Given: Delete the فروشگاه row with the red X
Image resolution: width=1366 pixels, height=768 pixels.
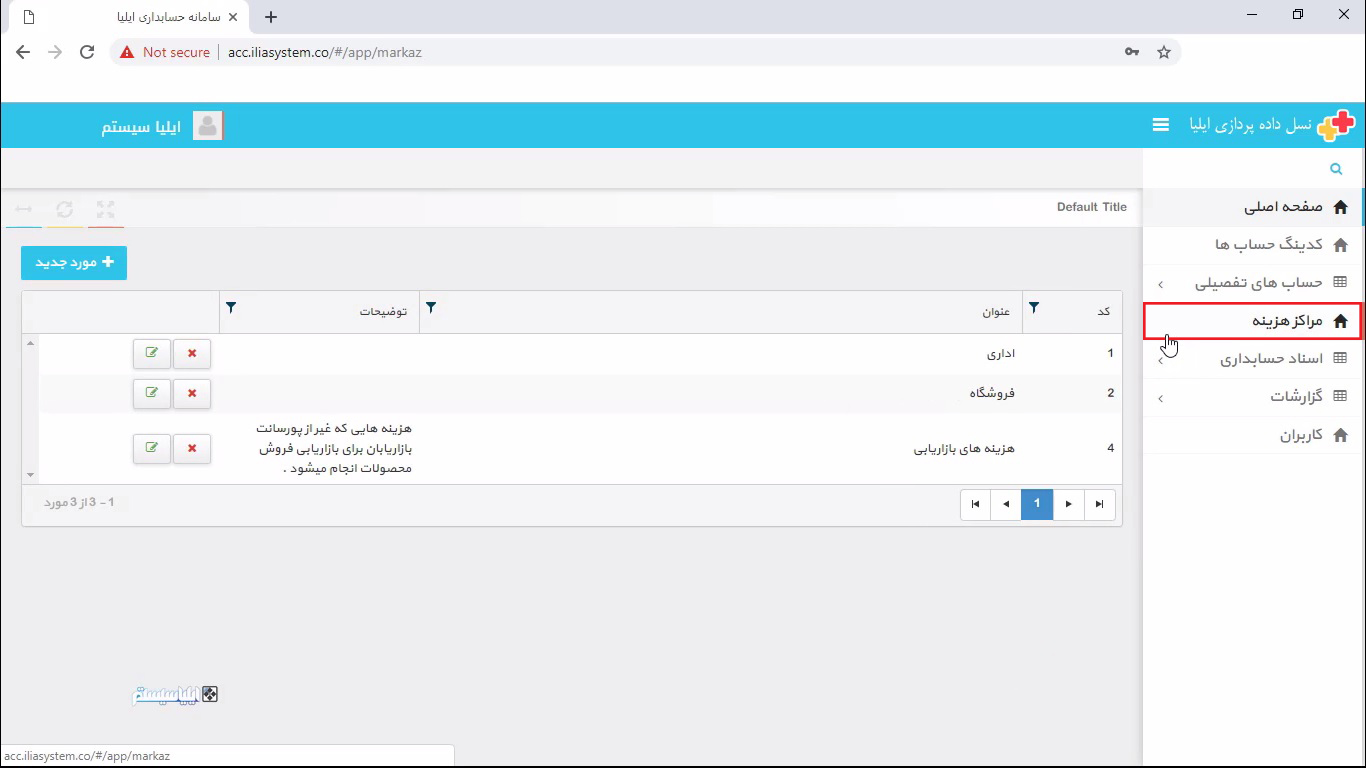Looking at the screenshot, I should pyautogui.click(x=191, y=393).
